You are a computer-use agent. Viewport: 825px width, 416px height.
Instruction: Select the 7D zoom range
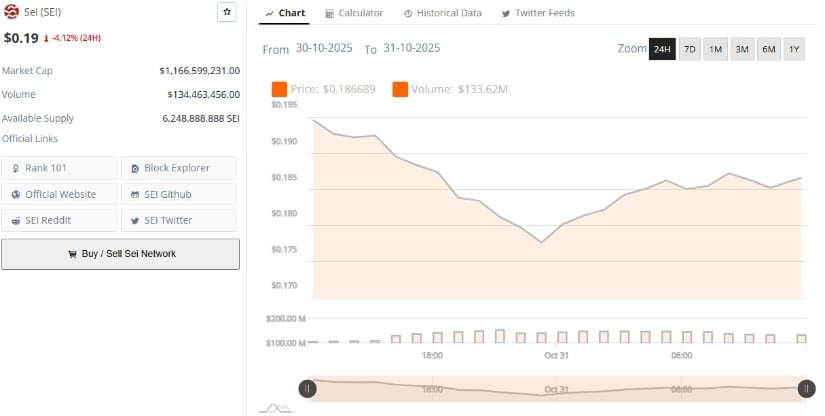click(x=690, y=49)
